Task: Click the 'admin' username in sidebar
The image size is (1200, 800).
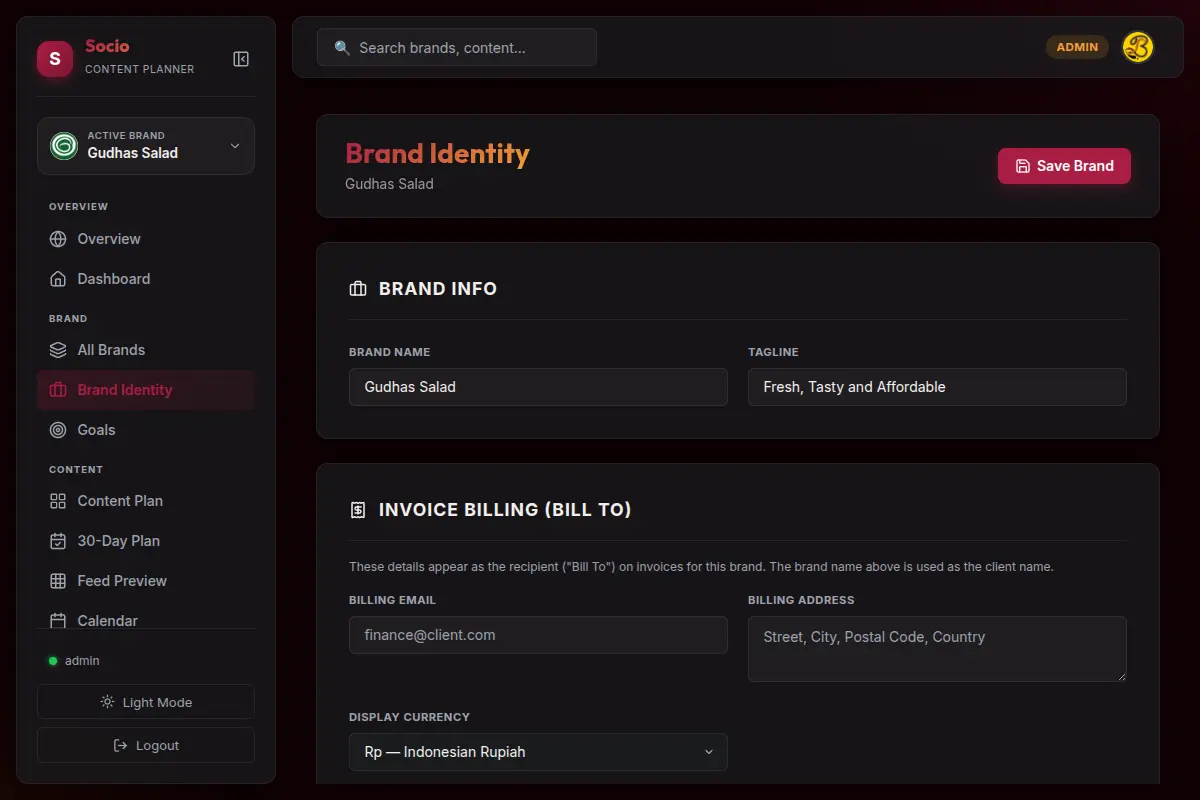Action: point(82,661)
